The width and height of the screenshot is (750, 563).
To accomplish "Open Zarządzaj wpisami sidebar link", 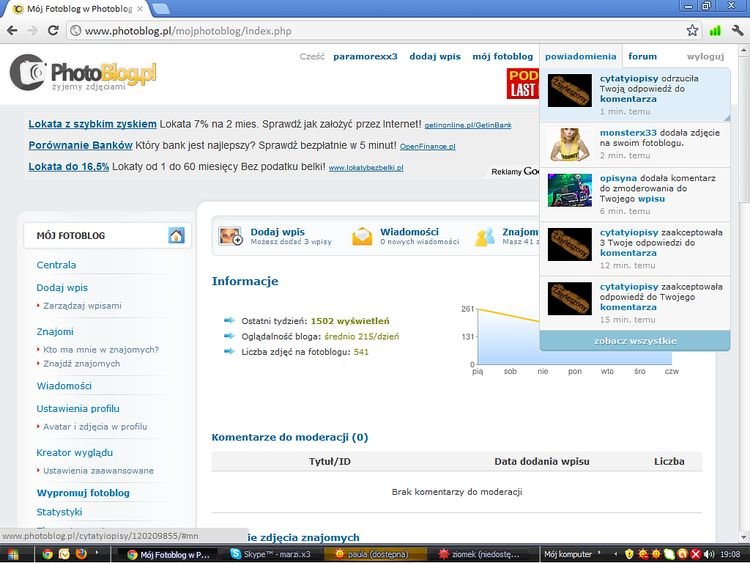I will (x=82, y=306).
